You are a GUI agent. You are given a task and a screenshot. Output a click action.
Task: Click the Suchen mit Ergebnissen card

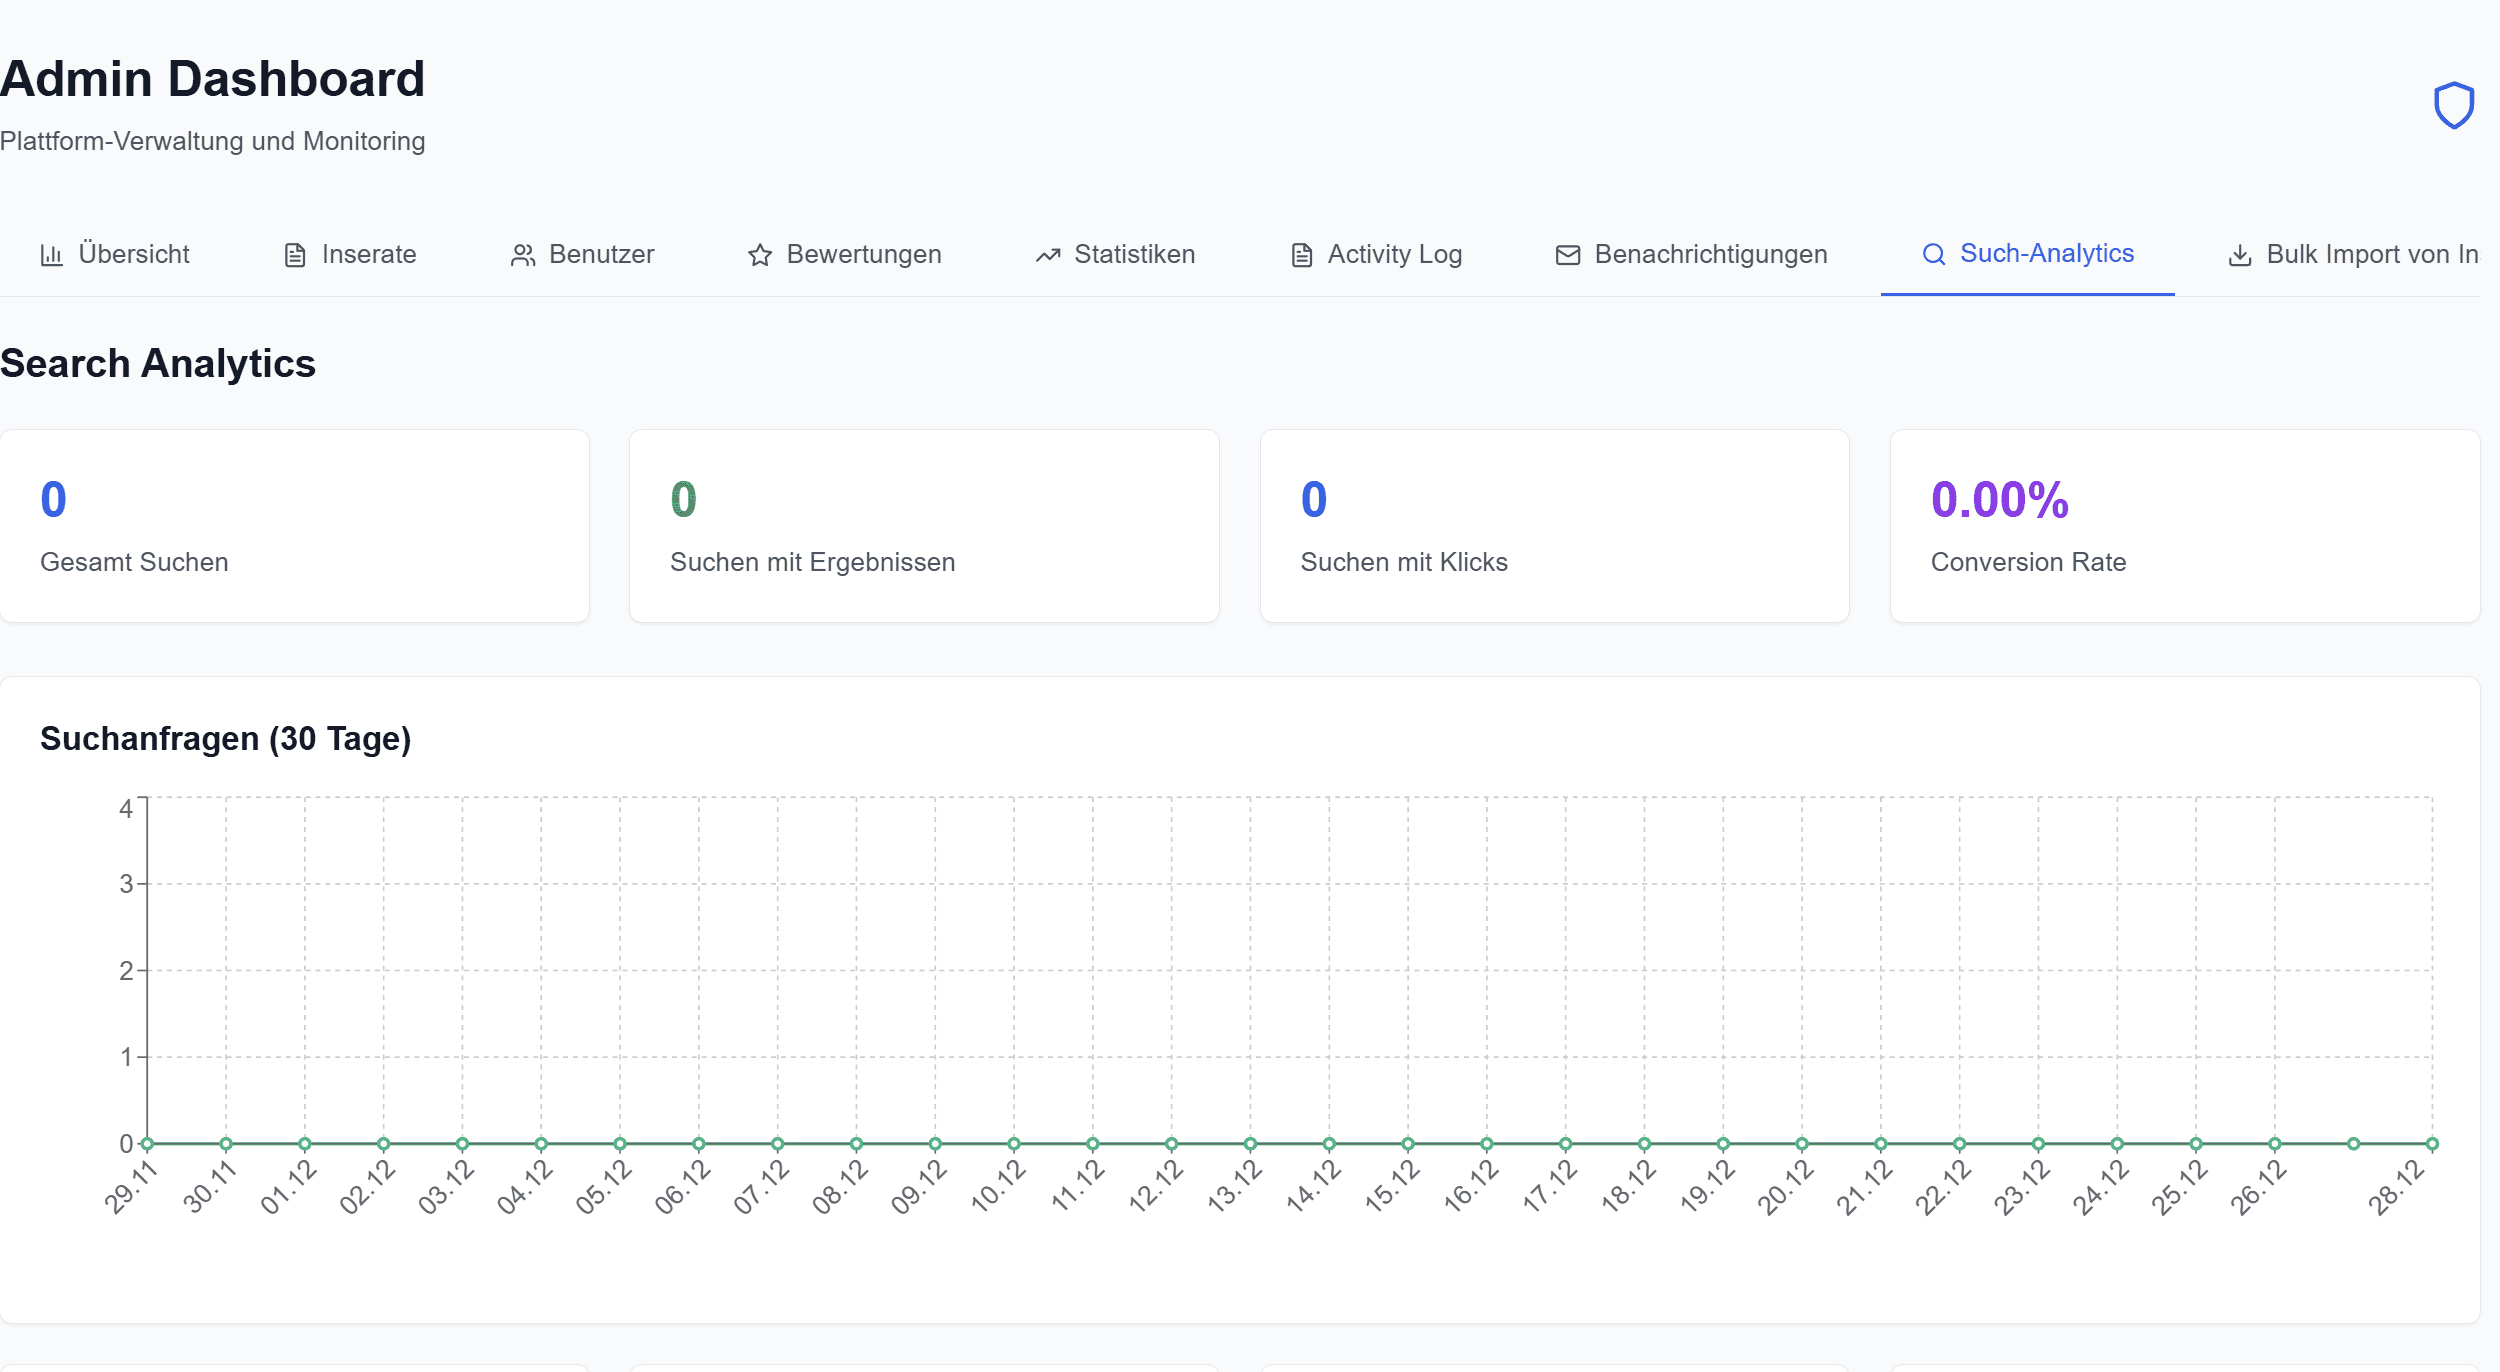(x=924, y=526)
